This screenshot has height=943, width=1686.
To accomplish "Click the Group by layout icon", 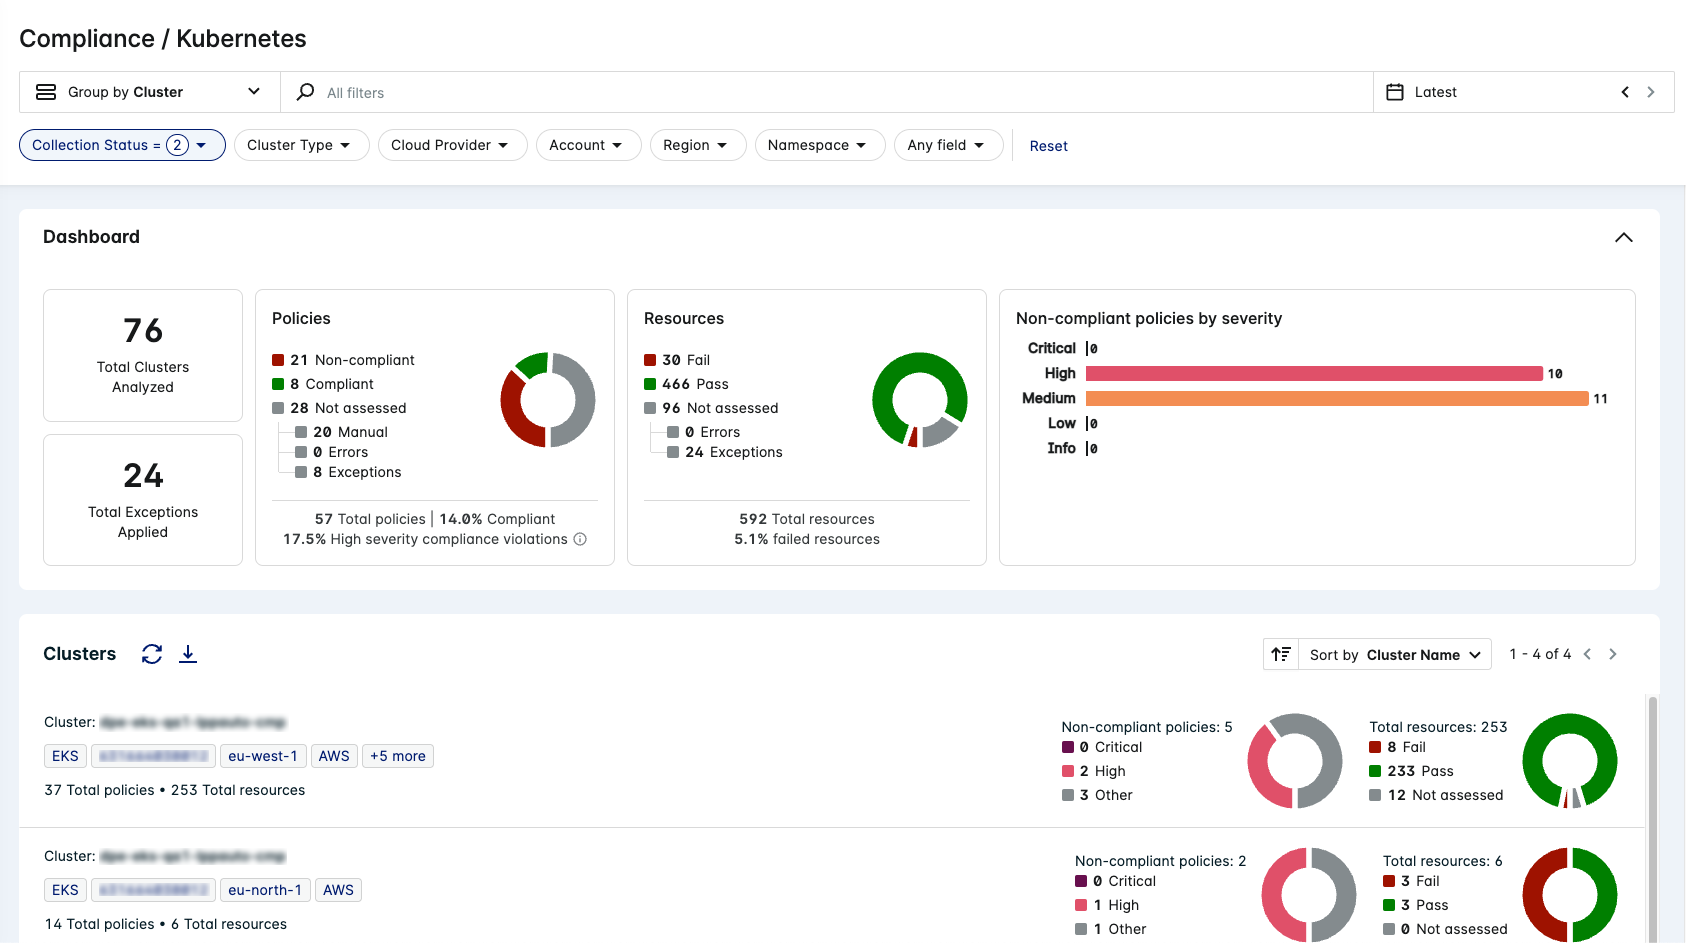I will [46, 91].
